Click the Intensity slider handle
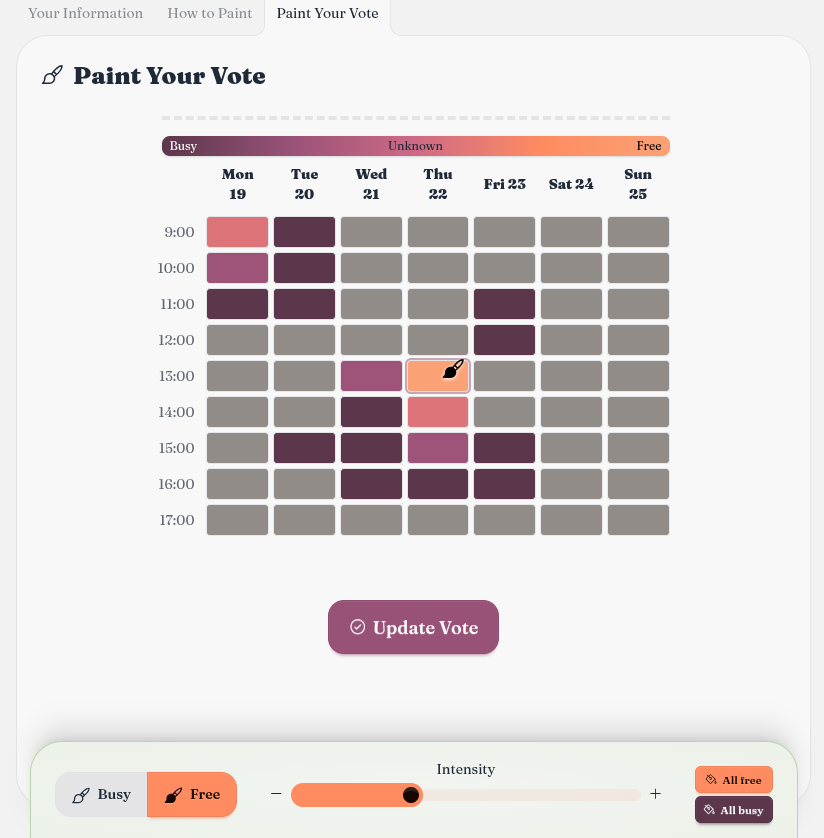 [x=410, y=795]
